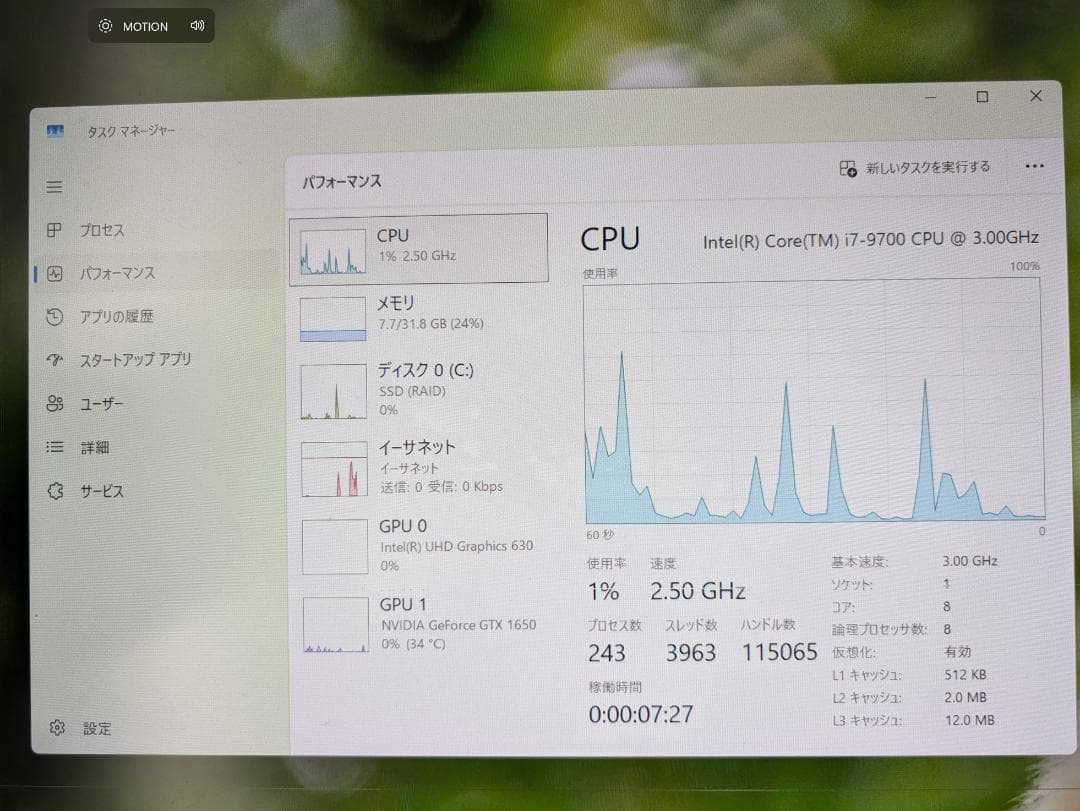Click the イーサネット resource title
1080x811 pixels.
(417, 447)
